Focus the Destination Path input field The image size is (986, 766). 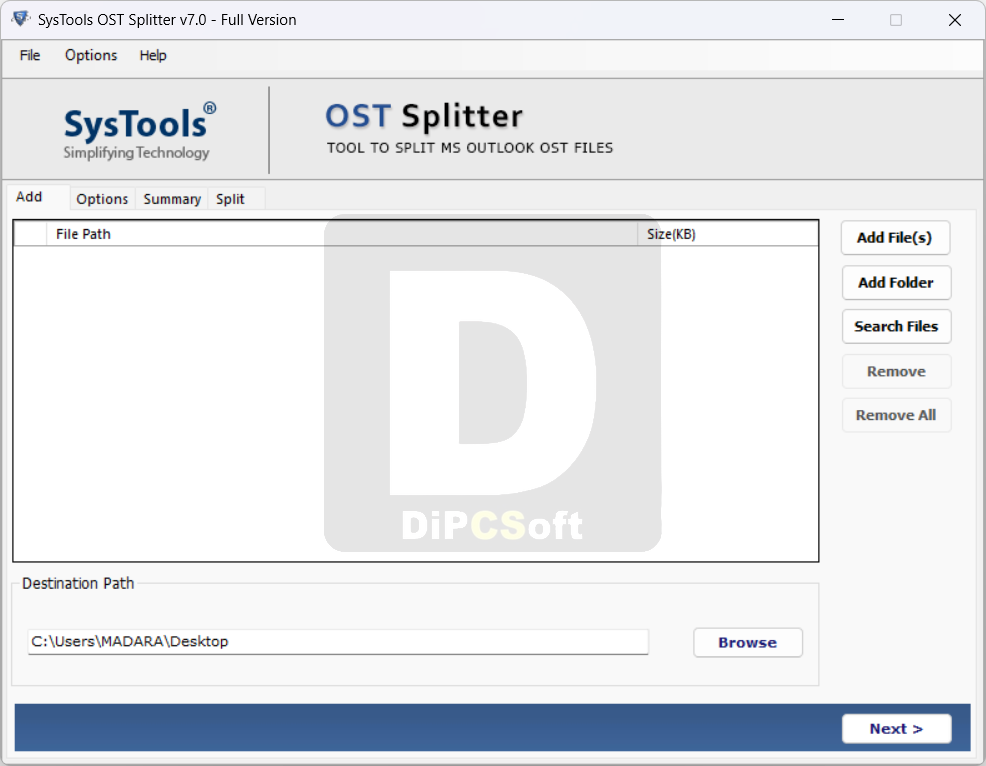point(338,641)
